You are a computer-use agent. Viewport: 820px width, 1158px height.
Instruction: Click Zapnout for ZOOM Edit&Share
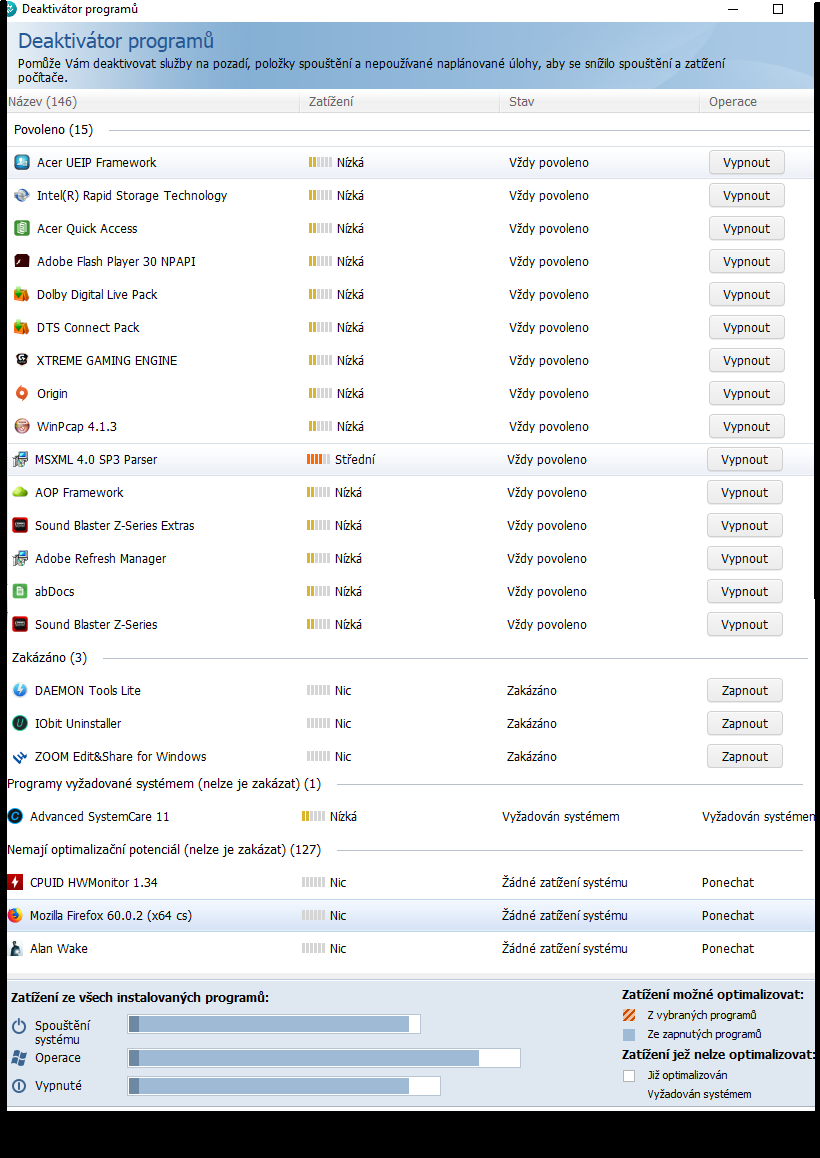[x=744, y=756]
